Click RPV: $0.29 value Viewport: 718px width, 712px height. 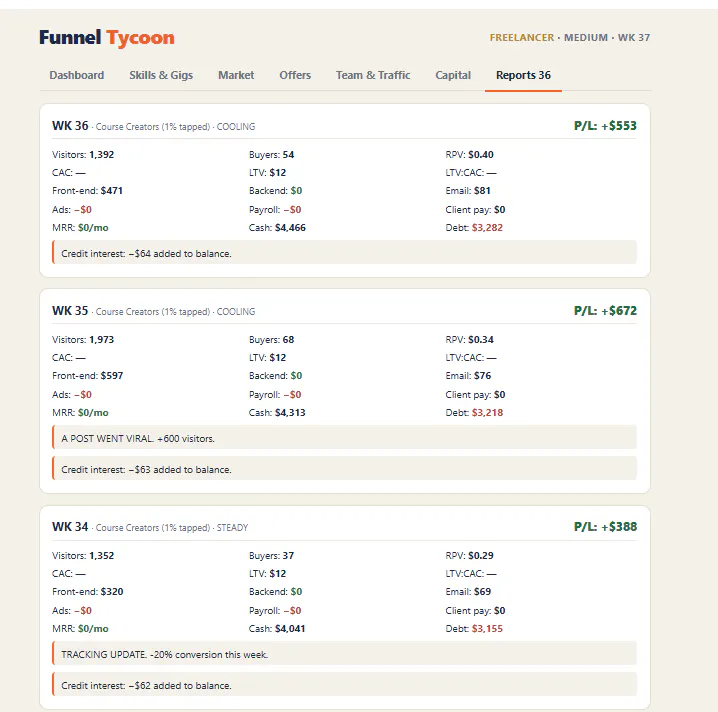click(469, 556)
